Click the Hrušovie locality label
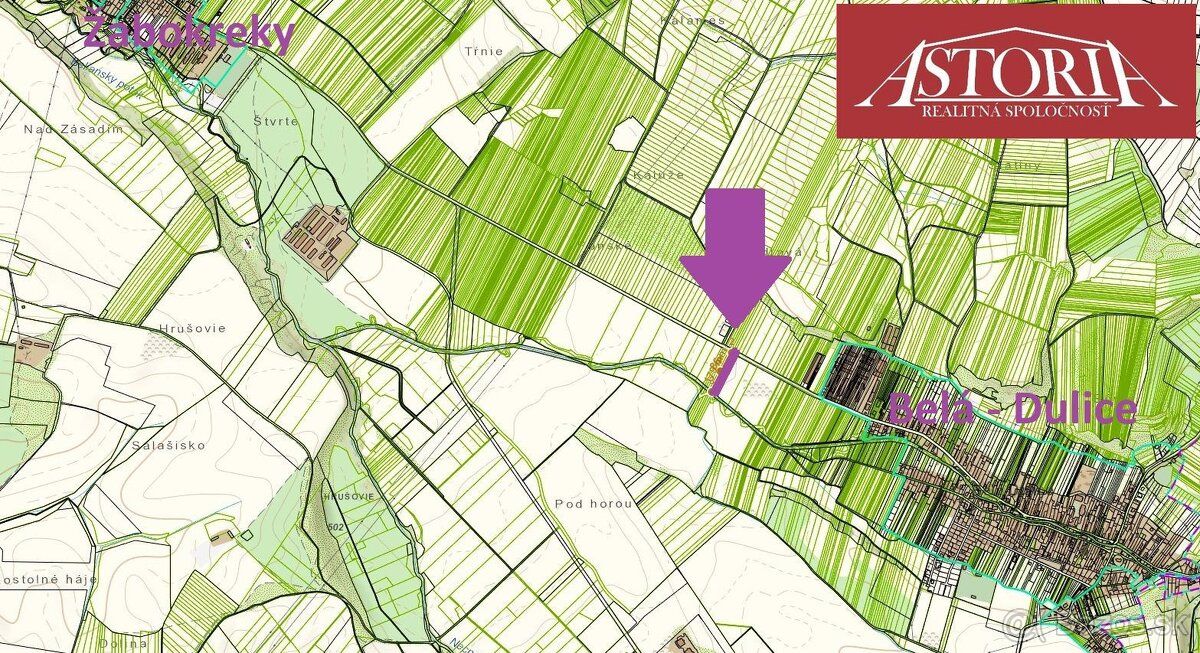Screen dimensions: 1200x653 (x=192, y=328)
